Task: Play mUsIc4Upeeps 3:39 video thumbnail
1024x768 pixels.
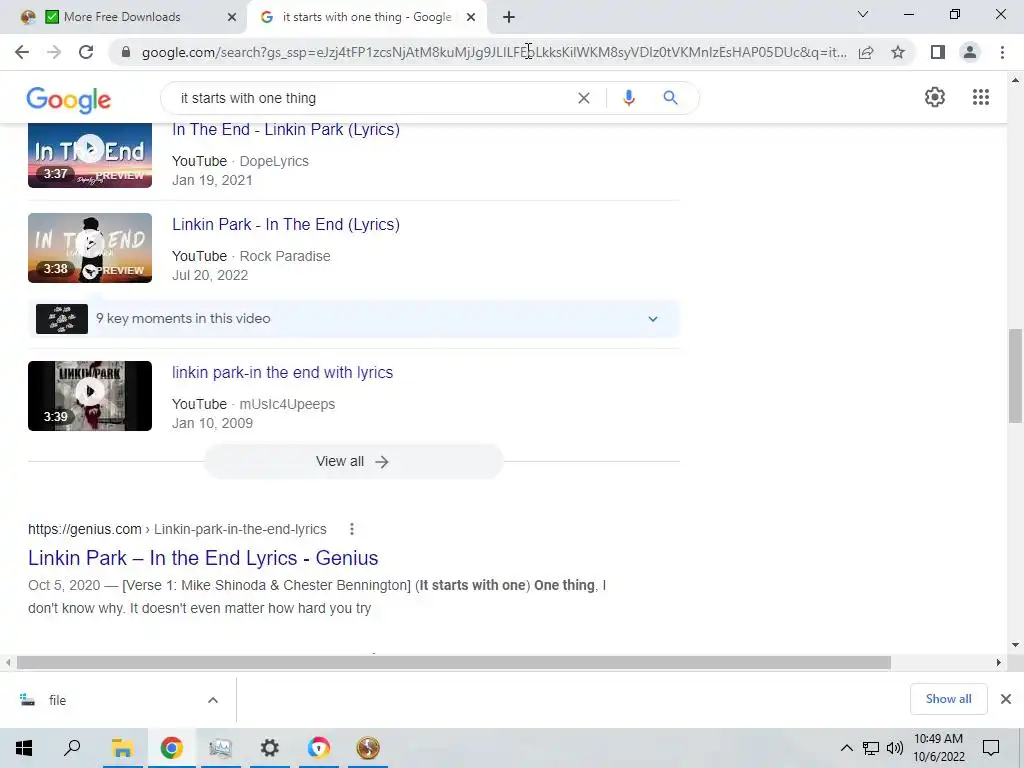Action: (90, 396)
